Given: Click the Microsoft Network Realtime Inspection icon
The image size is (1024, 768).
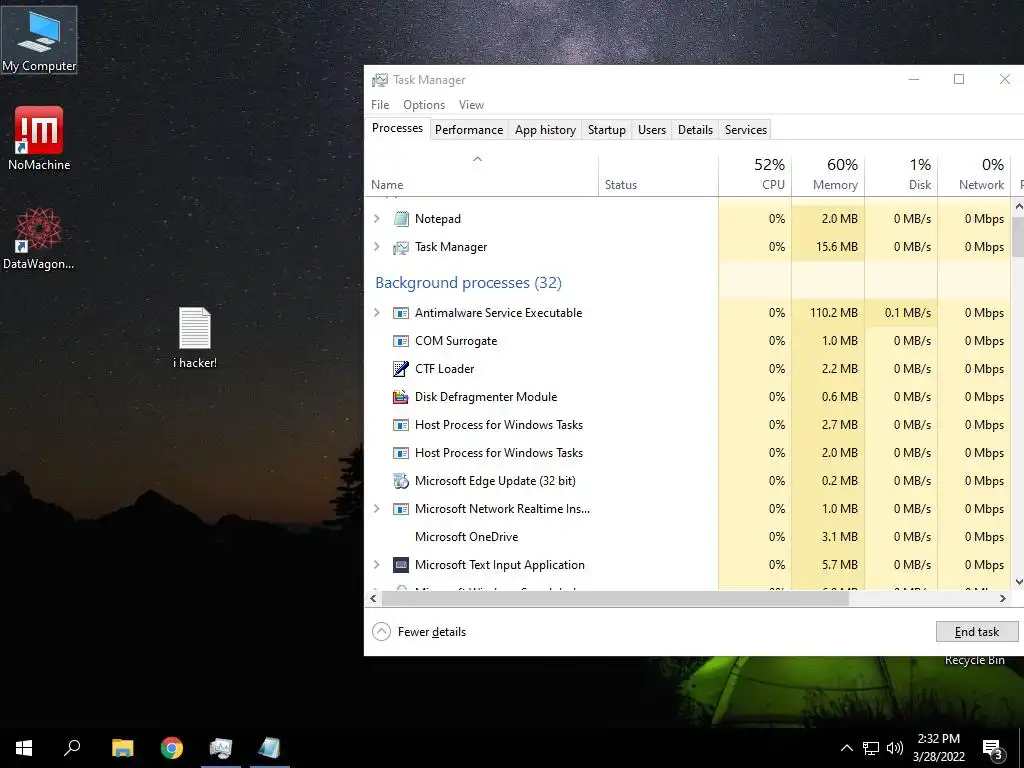Looking at the screenshot, I should point(401,509).
